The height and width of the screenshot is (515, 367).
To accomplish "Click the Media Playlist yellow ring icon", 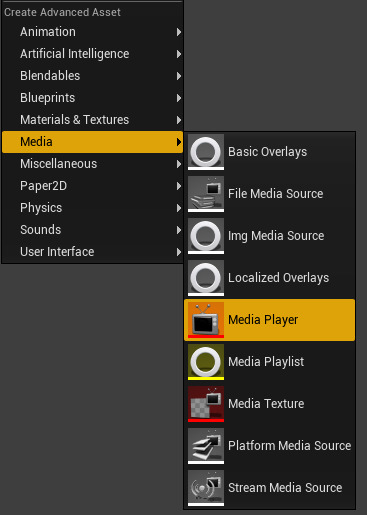I will [206, 362].
